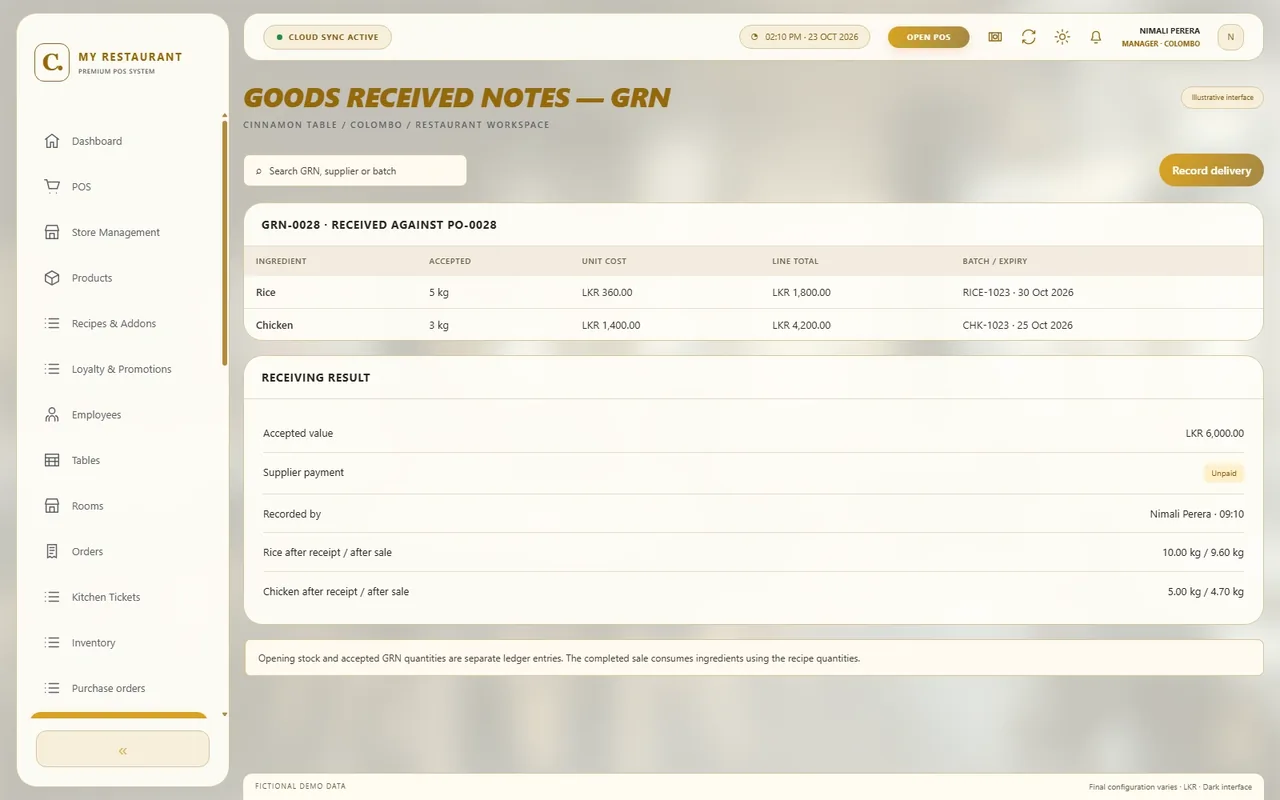Toggle the sun light theme icon
This screenshot has height=800, width=1280.
point(1062,37)
